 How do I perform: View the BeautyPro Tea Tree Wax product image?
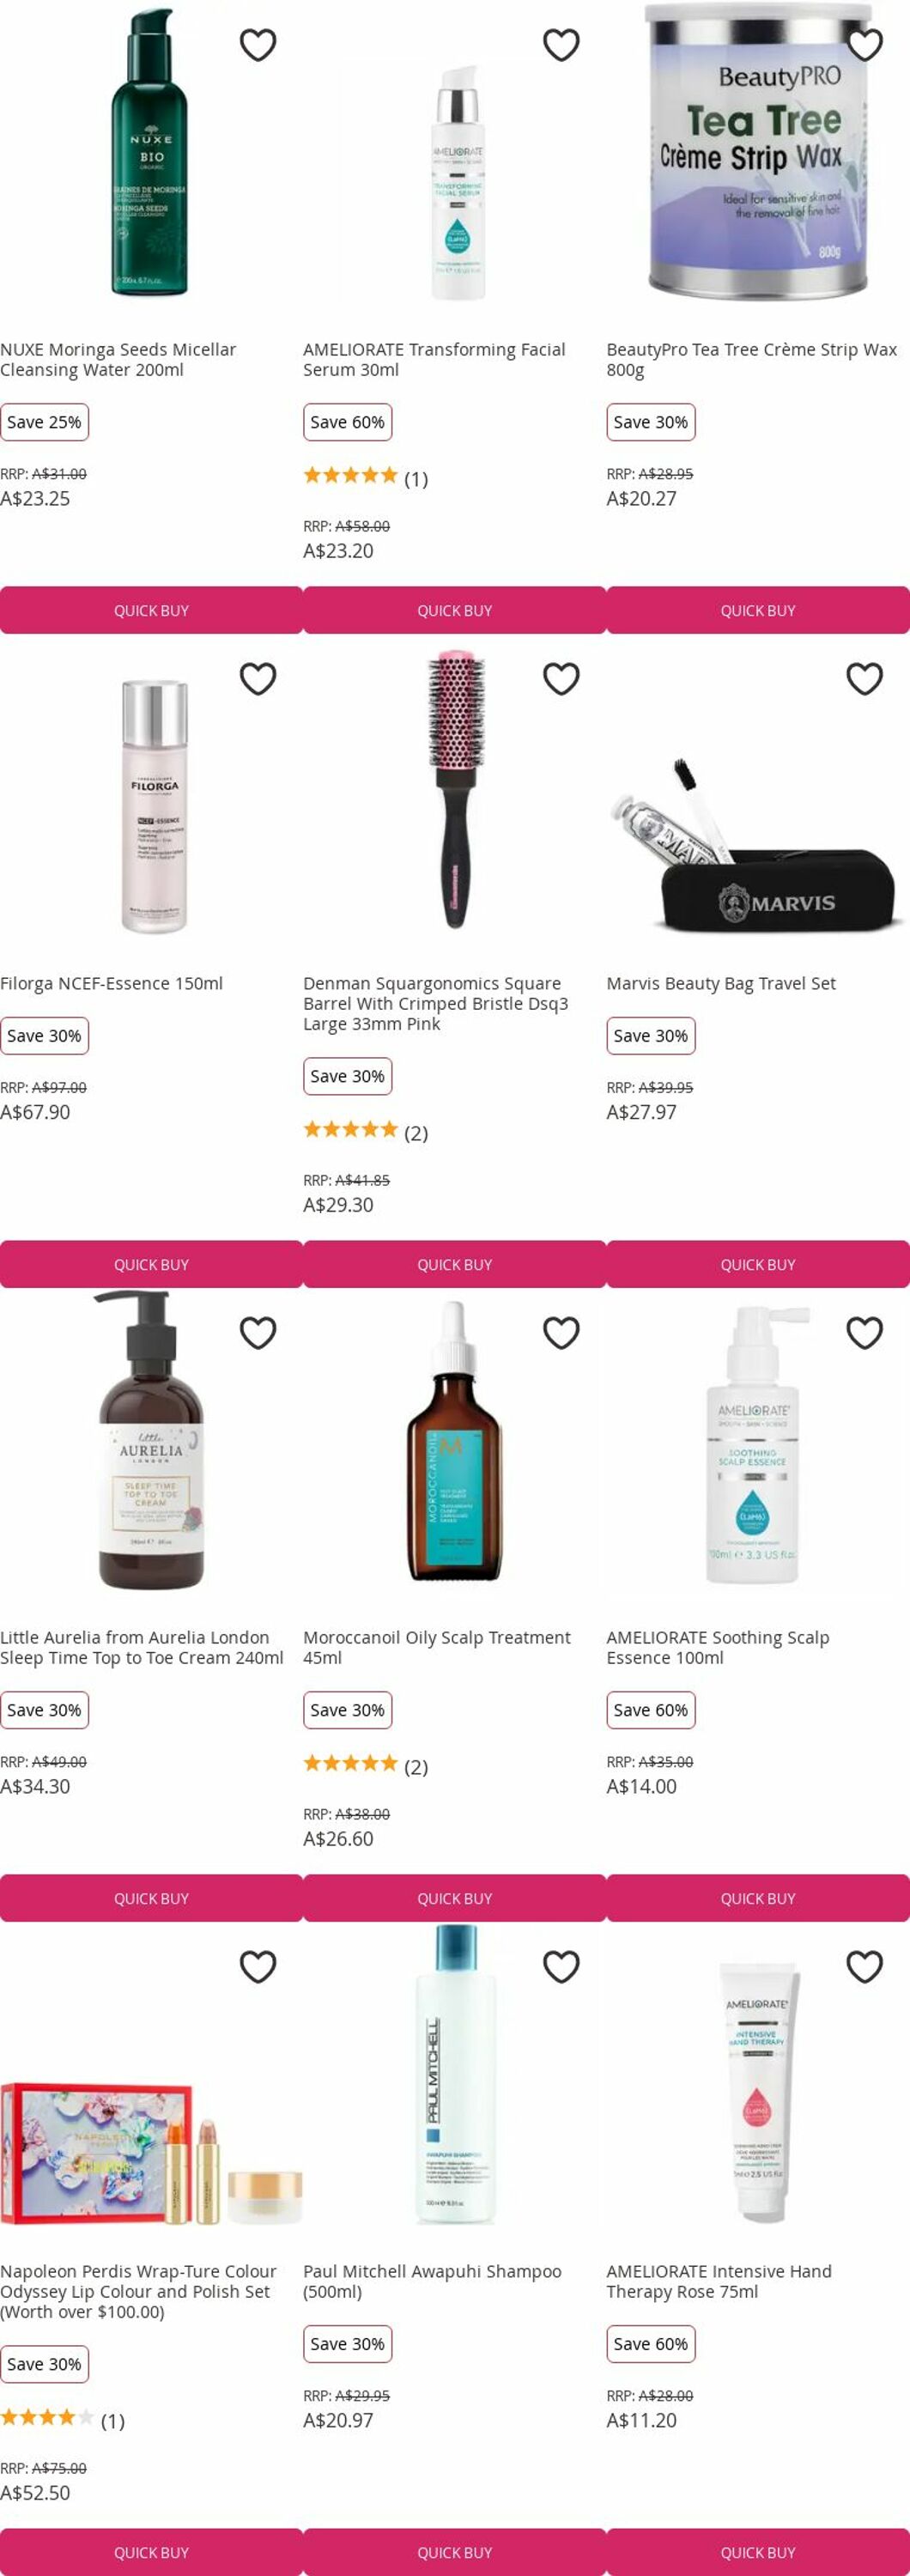coord(758,152)
